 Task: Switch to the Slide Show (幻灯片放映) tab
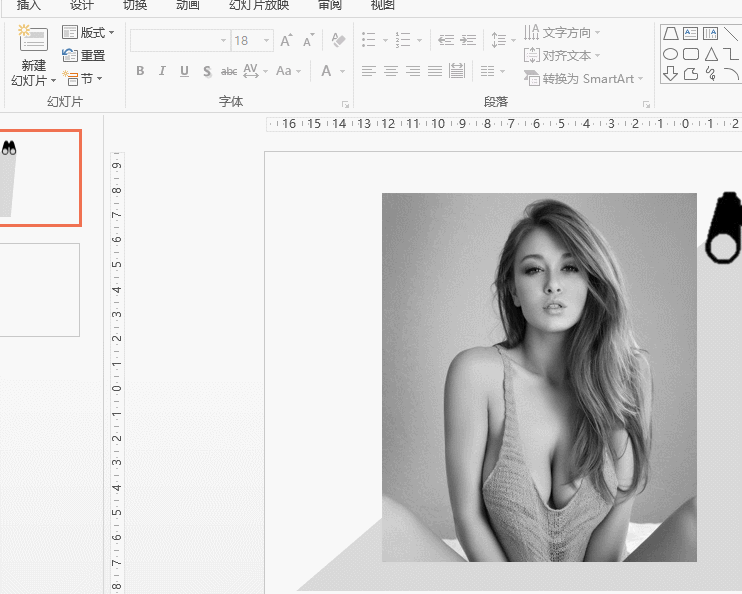pos(259,5)
